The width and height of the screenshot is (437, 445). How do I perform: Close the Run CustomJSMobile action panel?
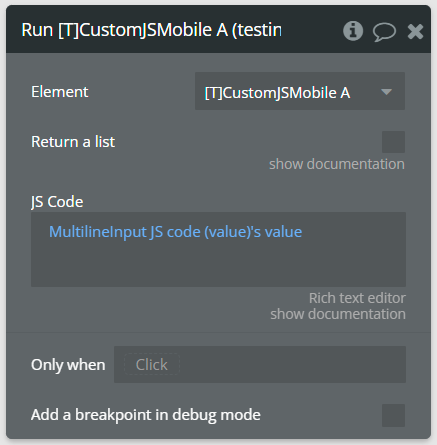[x=415, y=32]
